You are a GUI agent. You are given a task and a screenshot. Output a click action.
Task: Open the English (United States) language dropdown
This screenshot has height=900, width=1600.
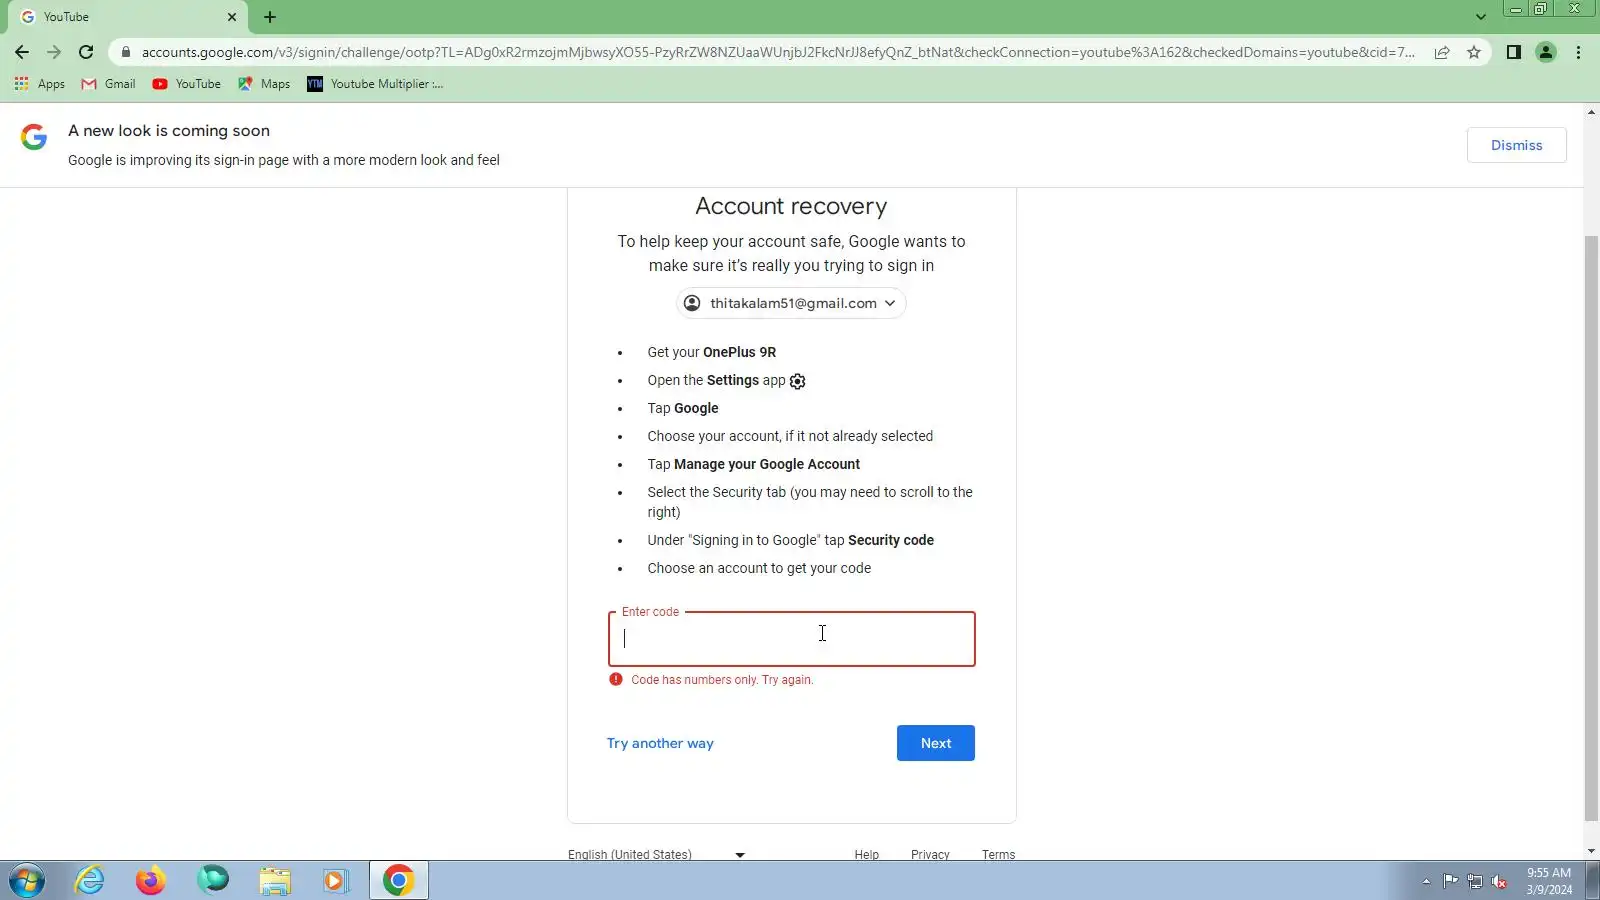click(656, 854)
